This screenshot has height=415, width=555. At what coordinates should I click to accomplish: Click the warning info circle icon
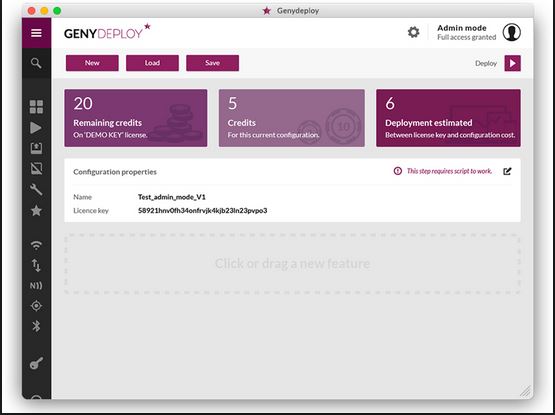pyautogui.click(x=398, y=171)
